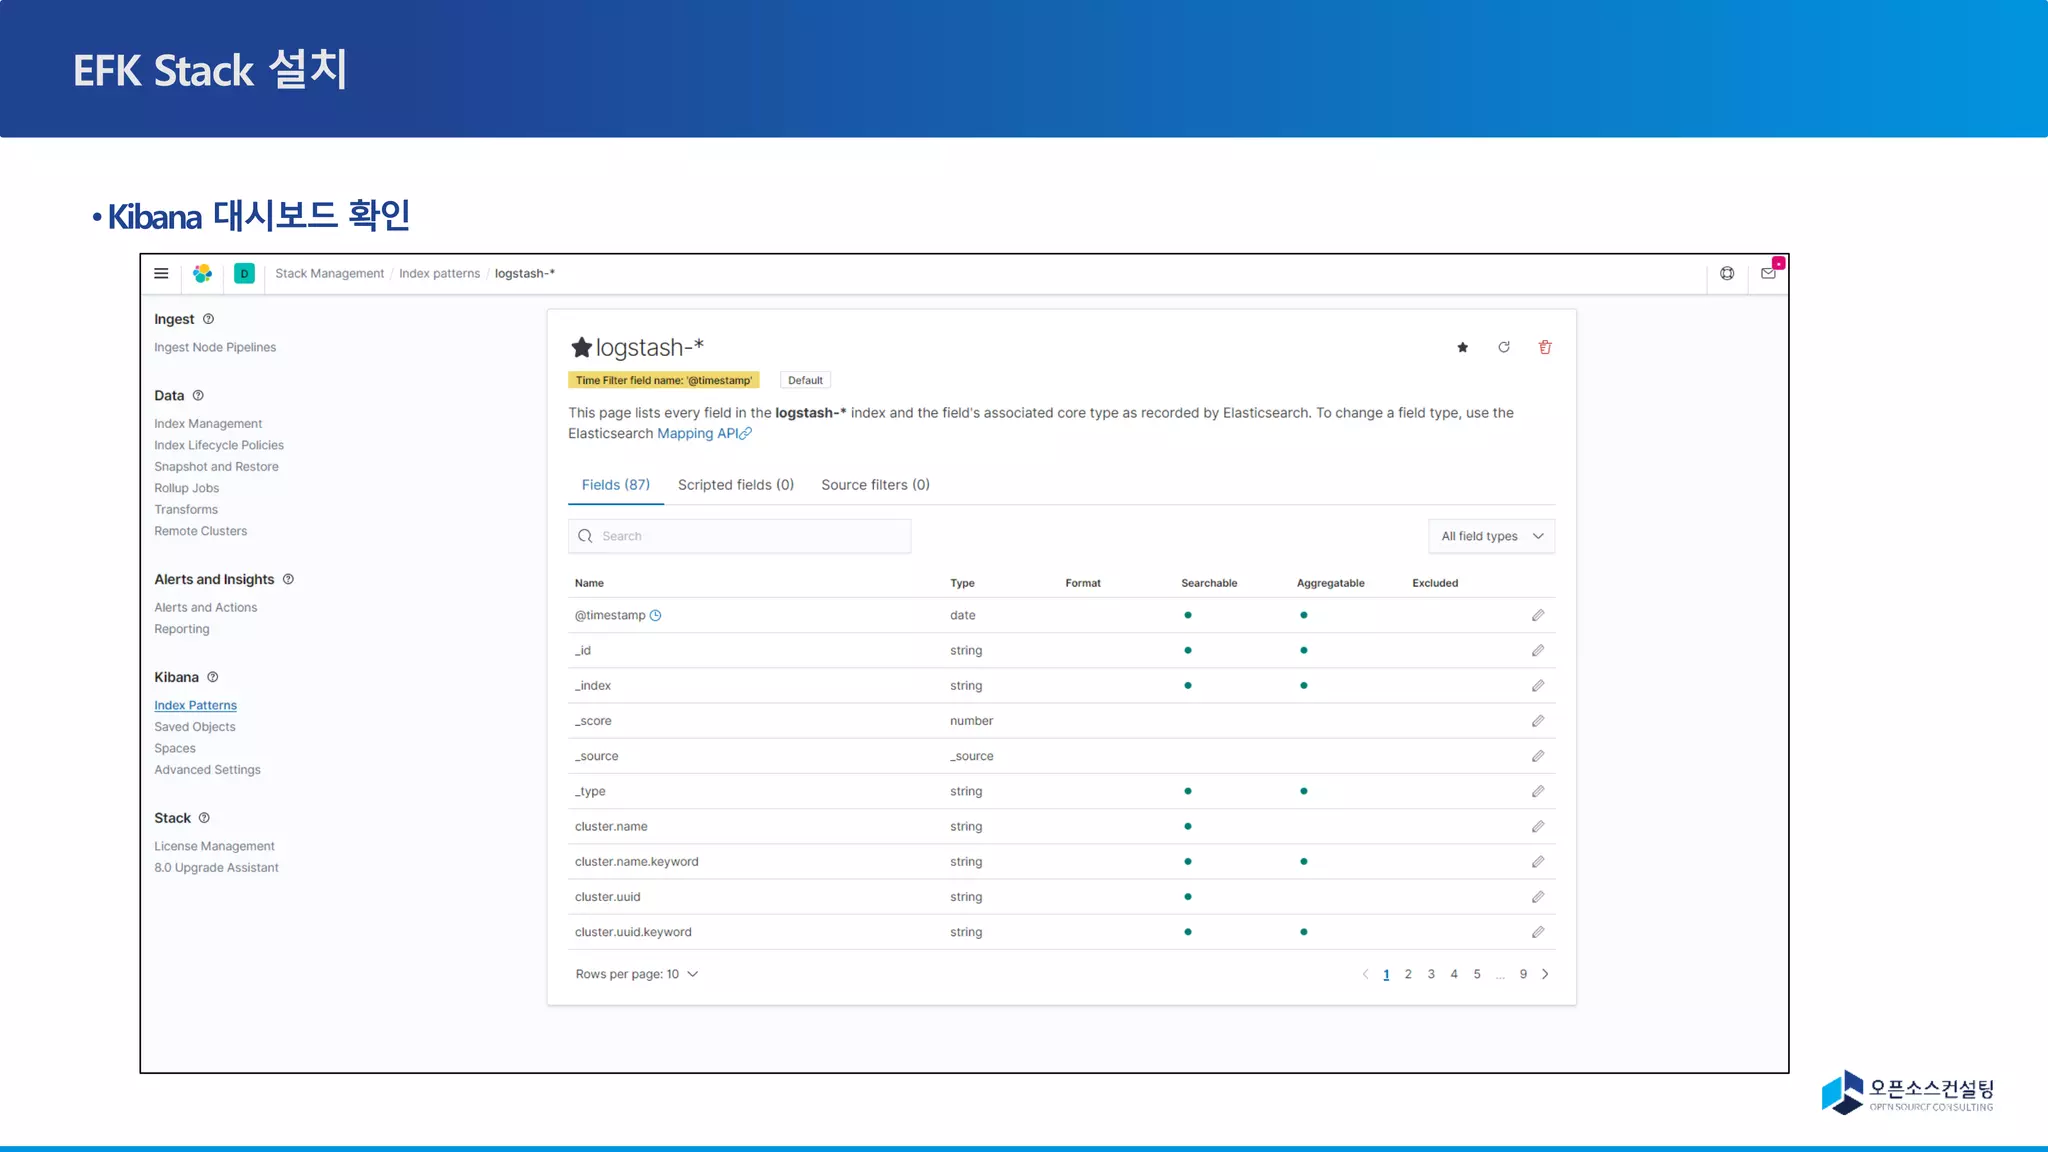Open the hamburger navigation menu
The height and width of the screenshot is (1152, 2048).
(161, 273)
